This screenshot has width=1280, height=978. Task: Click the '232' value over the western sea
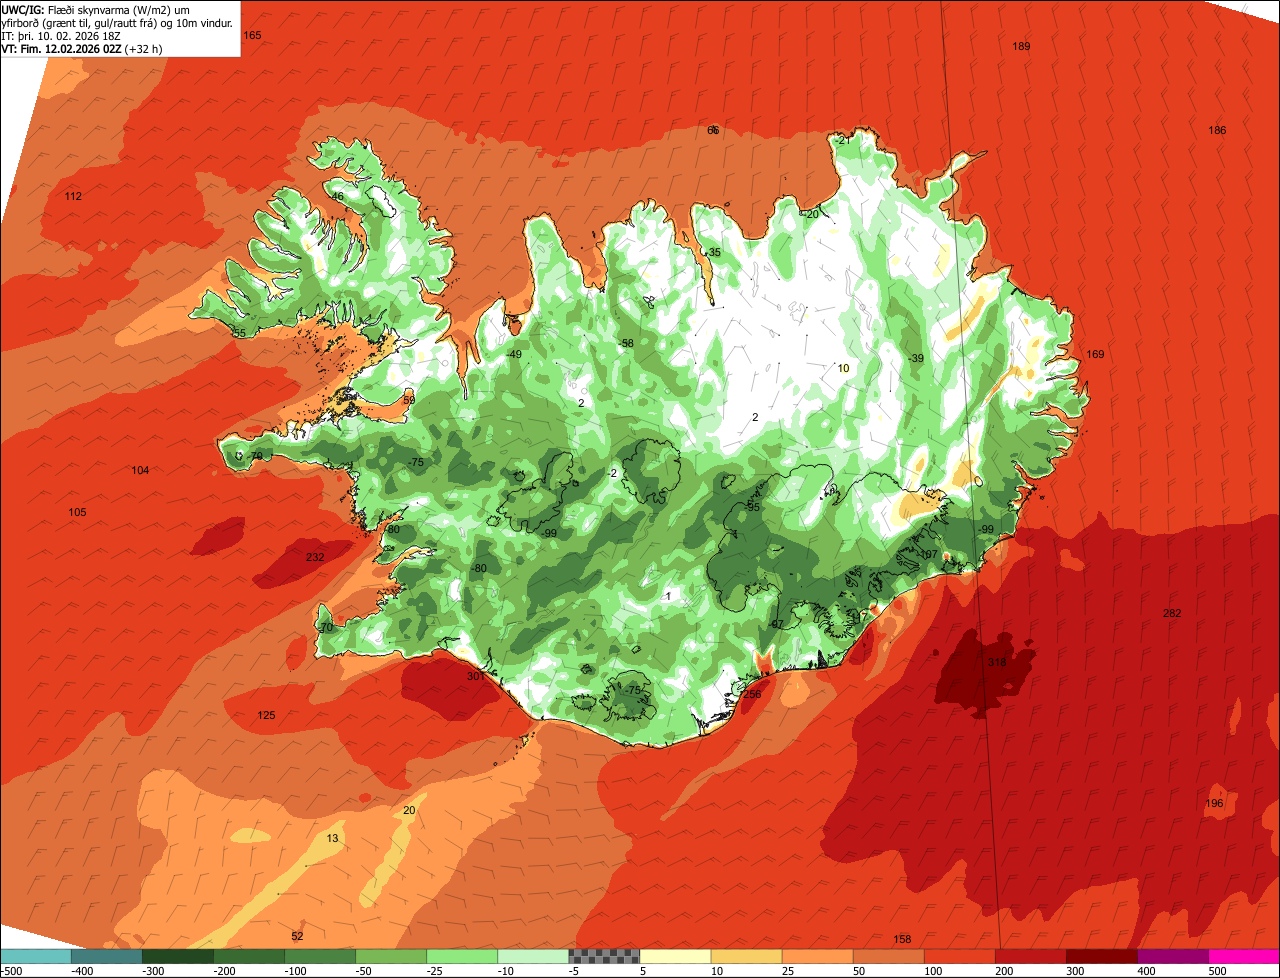point(315,558)
